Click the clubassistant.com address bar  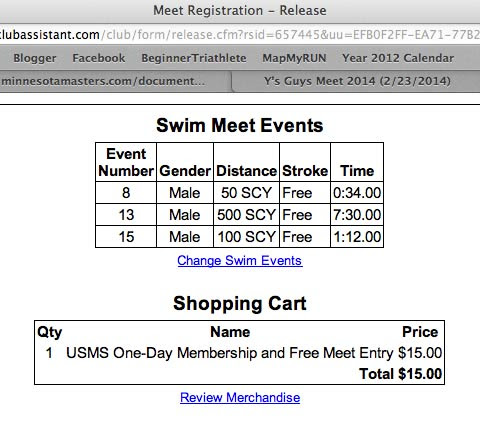[x=240, y=35]
